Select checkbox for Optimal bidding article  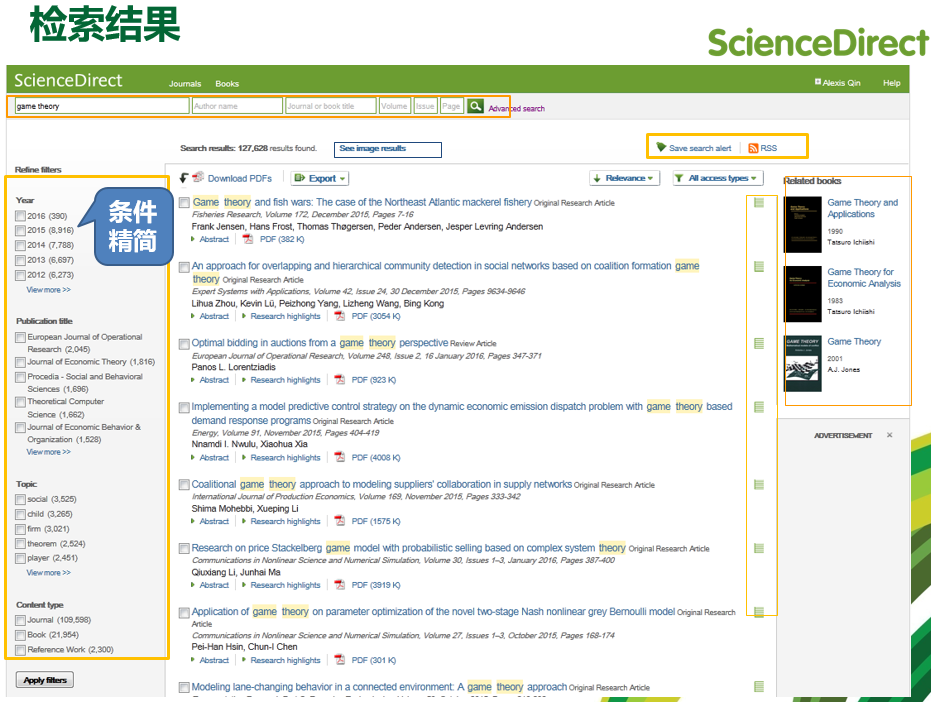184,344
